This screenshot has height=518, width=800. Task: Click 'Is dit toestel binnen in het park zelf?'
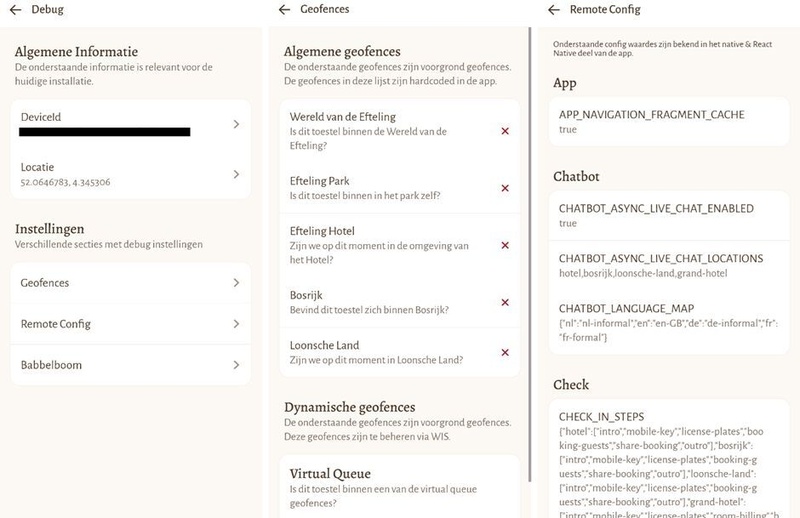pos(365,195)
